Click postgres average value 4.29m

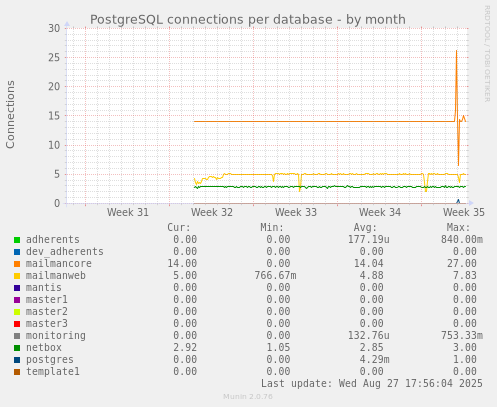pyautogui.click(x=375, y=359)
